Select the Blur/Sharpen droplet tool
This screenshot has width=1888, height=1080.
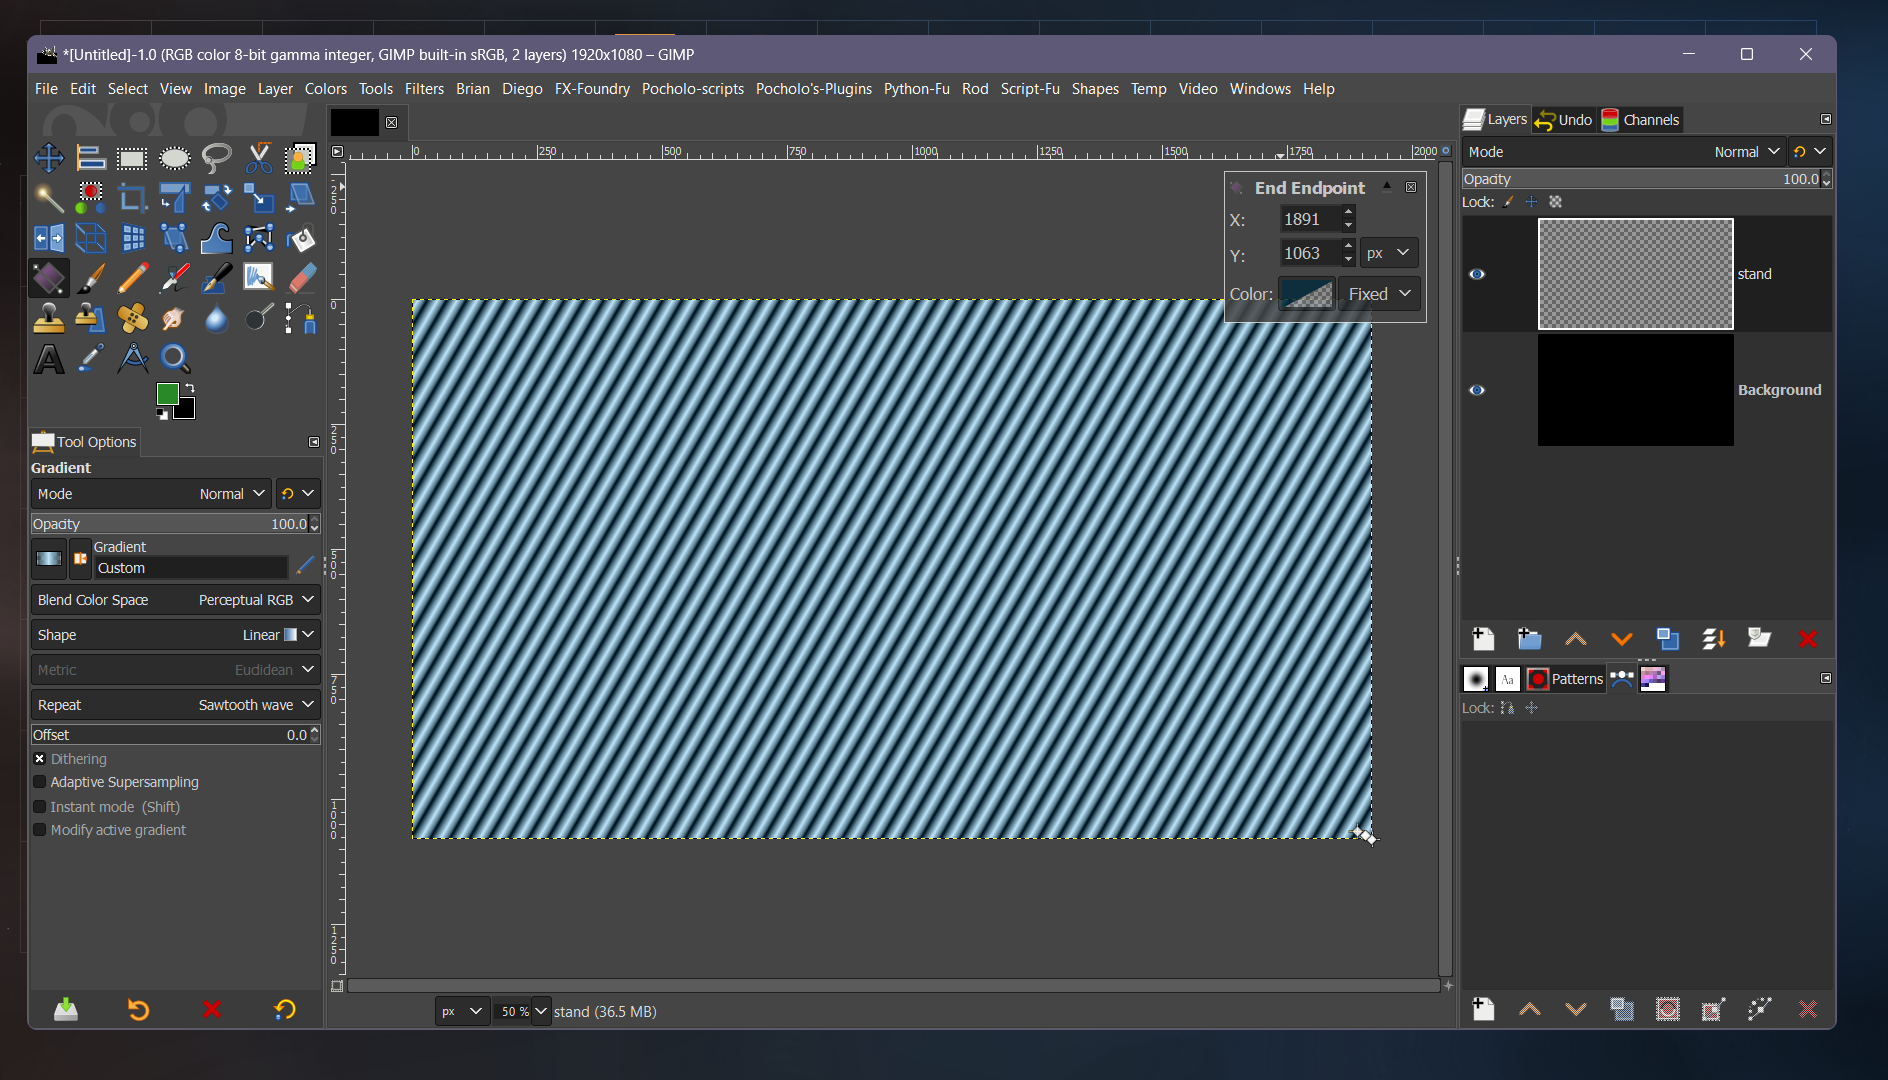point(216,318)
